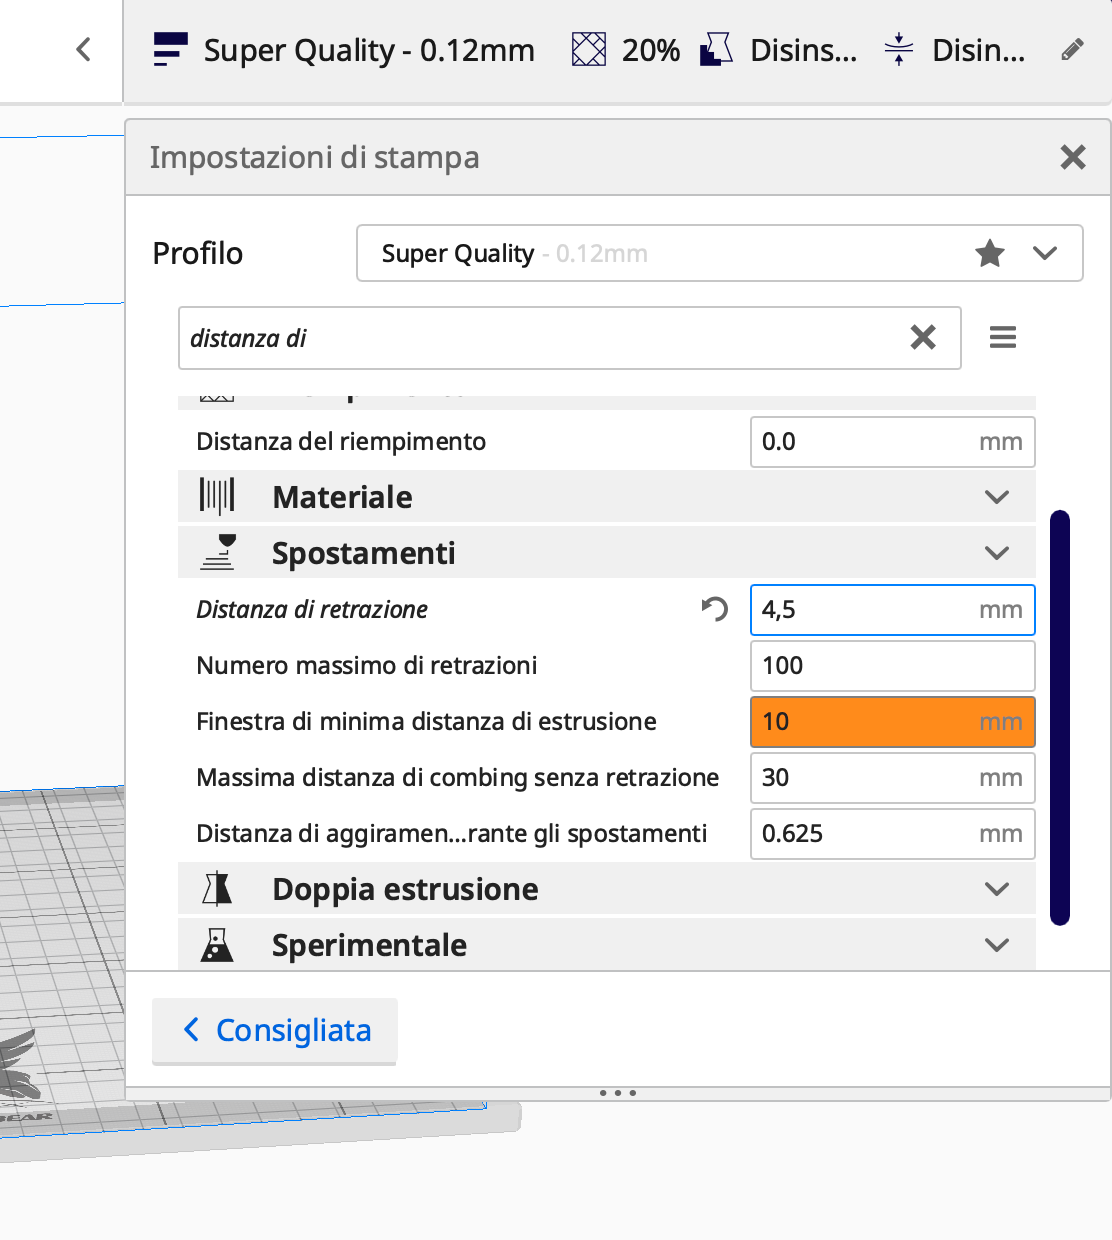Click the three-dot panel resize handle

pyautogui.click(x=618, y=1093)
